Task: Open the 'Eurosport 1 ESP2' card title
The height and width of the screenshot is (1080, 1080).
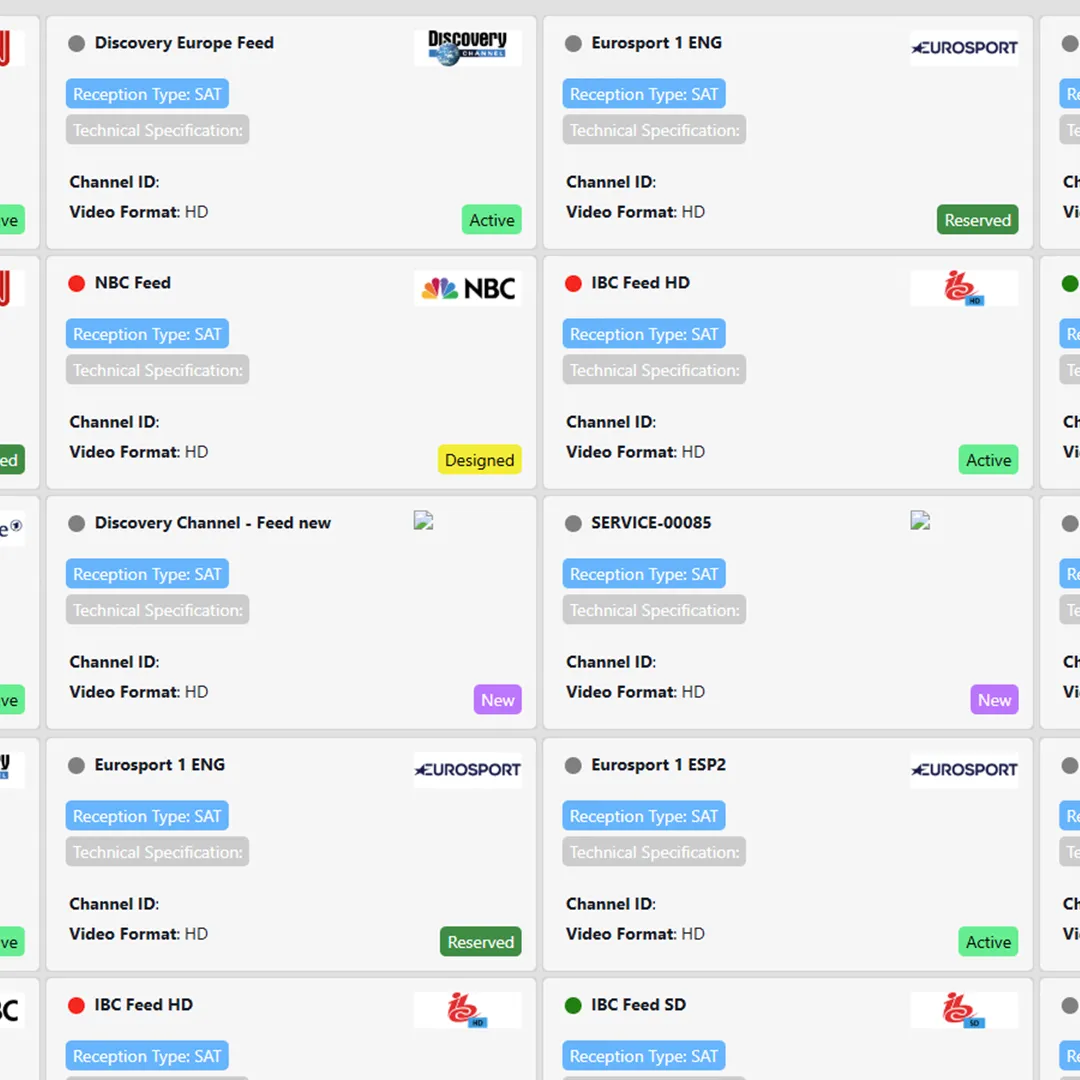Action: [x=658, y=765]
